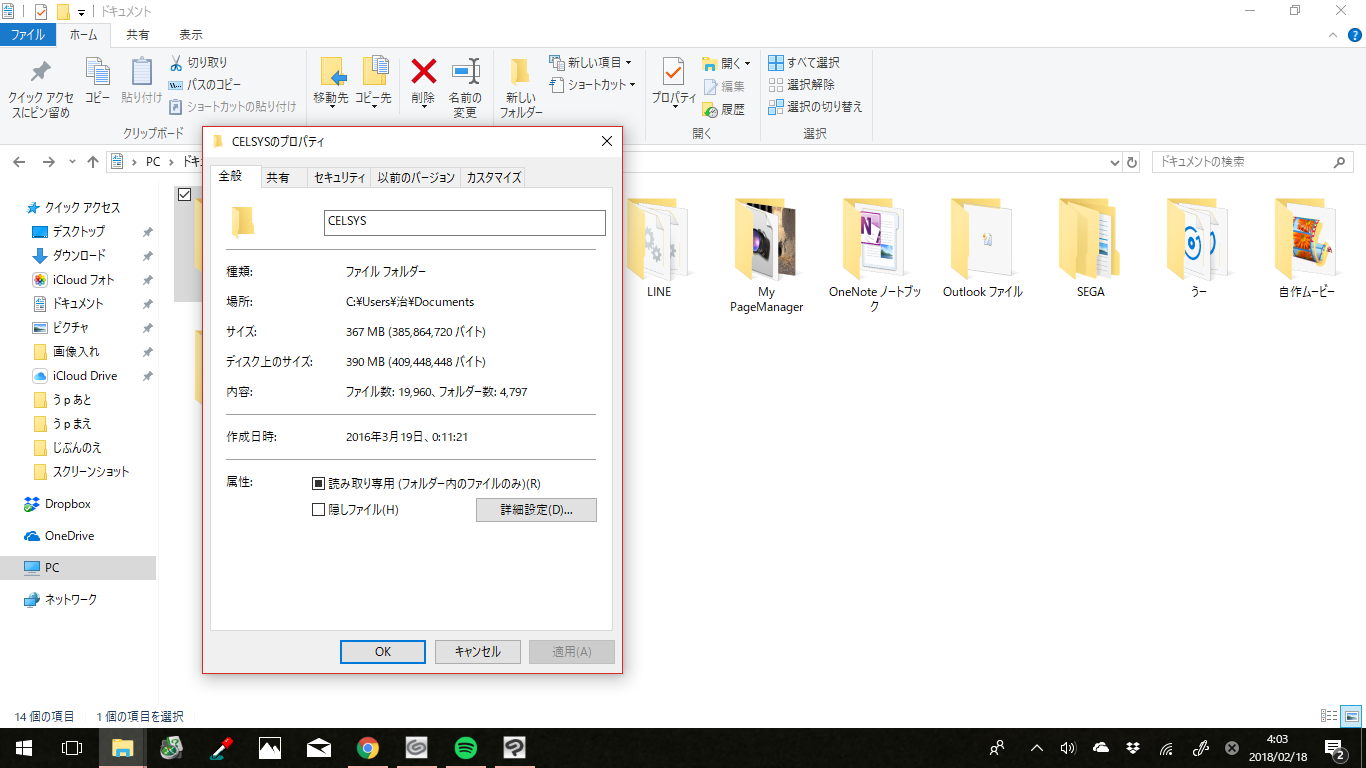
Task: Switch to the セキュリティ (Security) tab
Action: coord(339,178)
